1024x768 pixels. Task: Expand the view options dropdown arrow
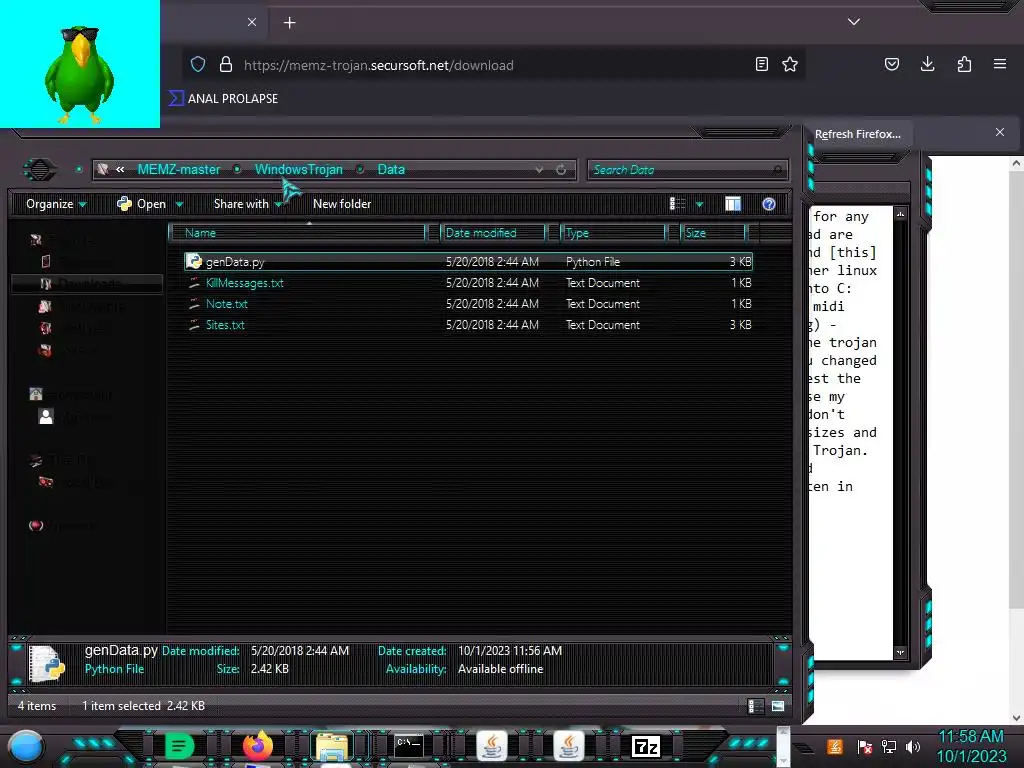tap(699, 204)
